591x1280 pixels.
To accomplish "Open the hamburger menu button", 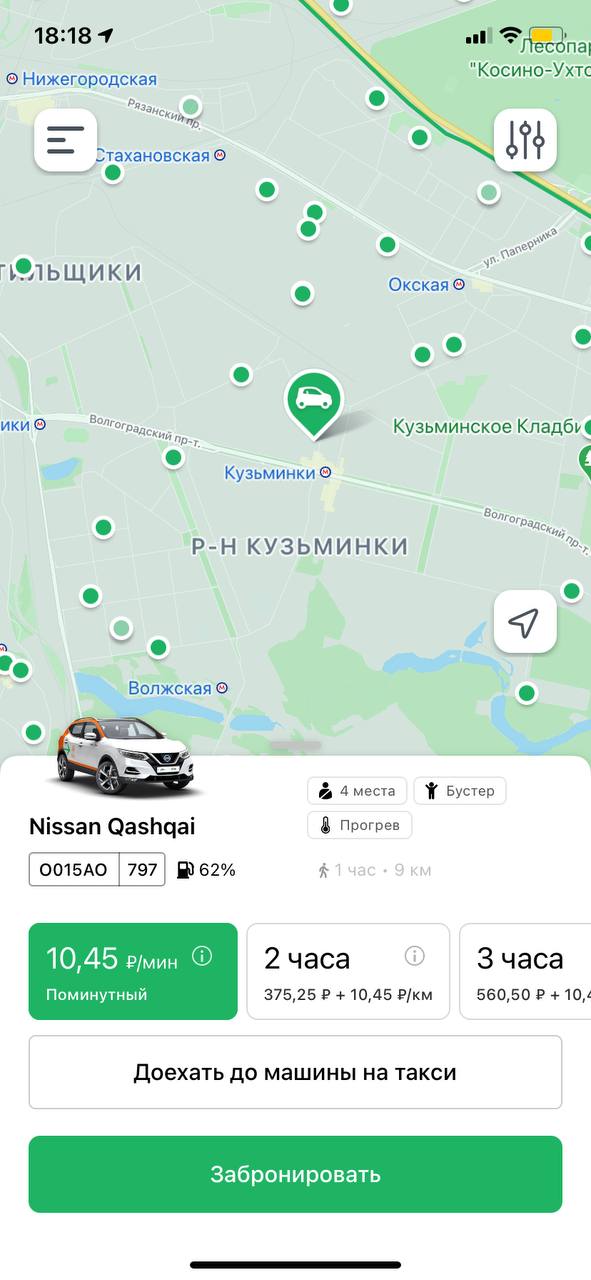I will point(66,140).
